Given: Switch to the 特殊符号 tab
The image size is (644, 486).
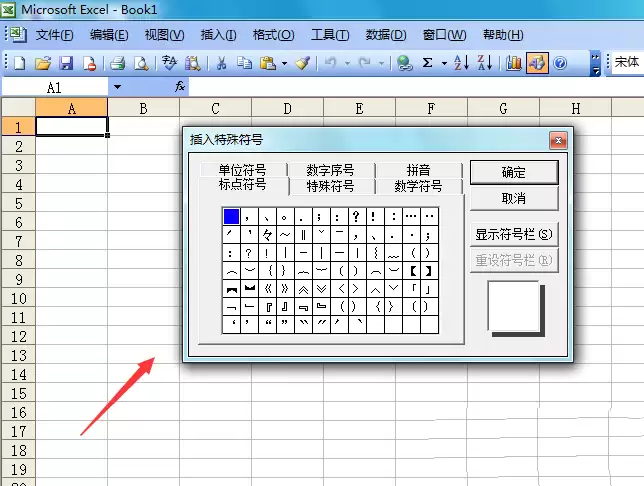Looking at the screenshot, I should (330, 186).
